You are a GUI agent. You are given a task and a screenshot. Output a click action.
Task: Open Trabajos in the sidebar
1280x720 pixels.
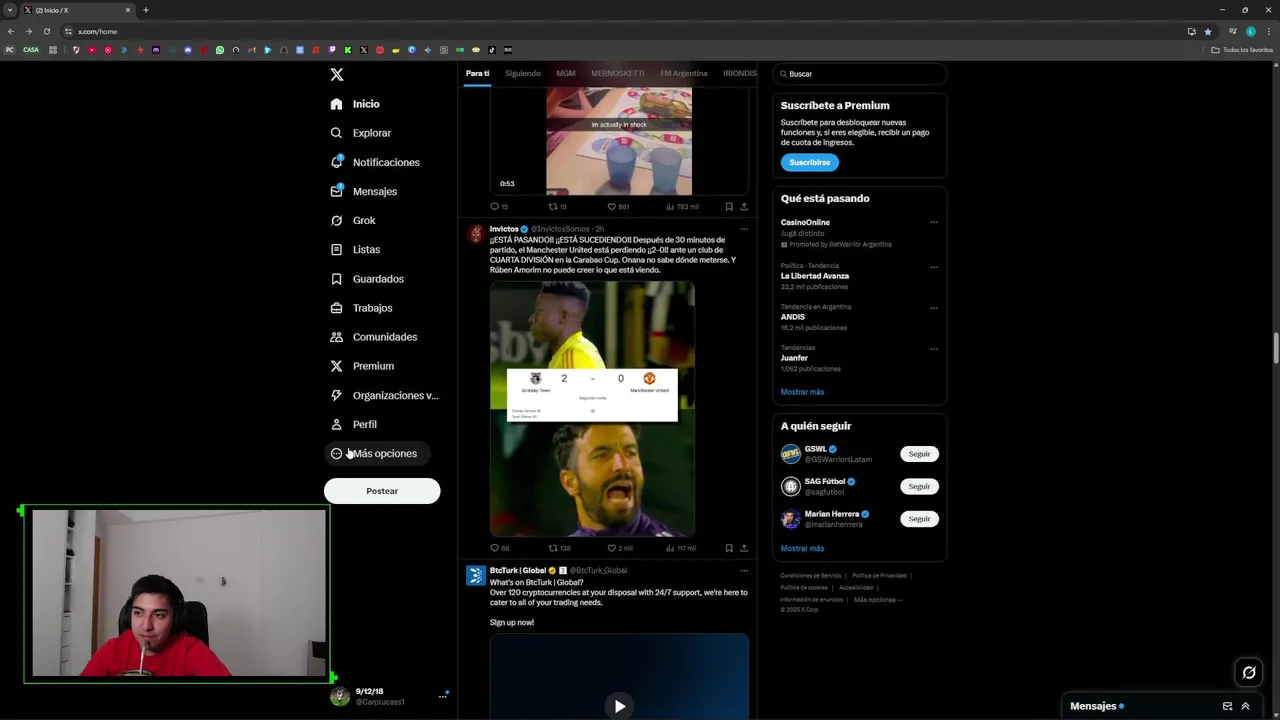361,308
